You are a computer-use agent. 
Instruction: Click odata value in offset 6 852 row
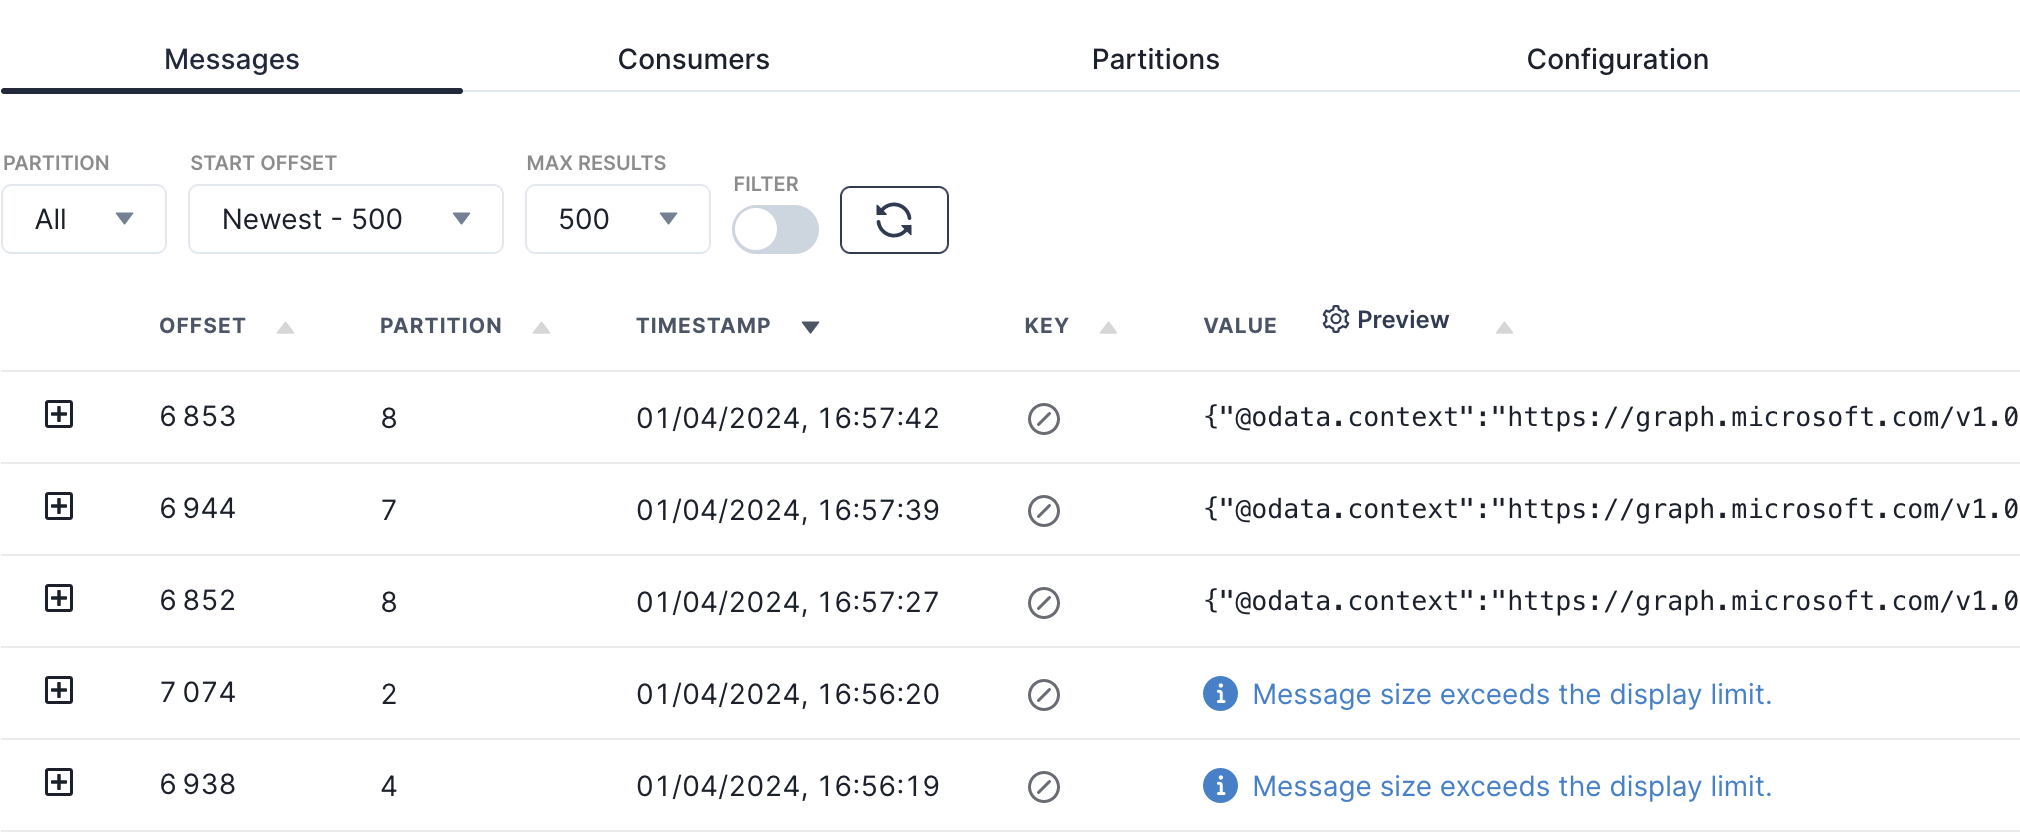coord(1611,601)
